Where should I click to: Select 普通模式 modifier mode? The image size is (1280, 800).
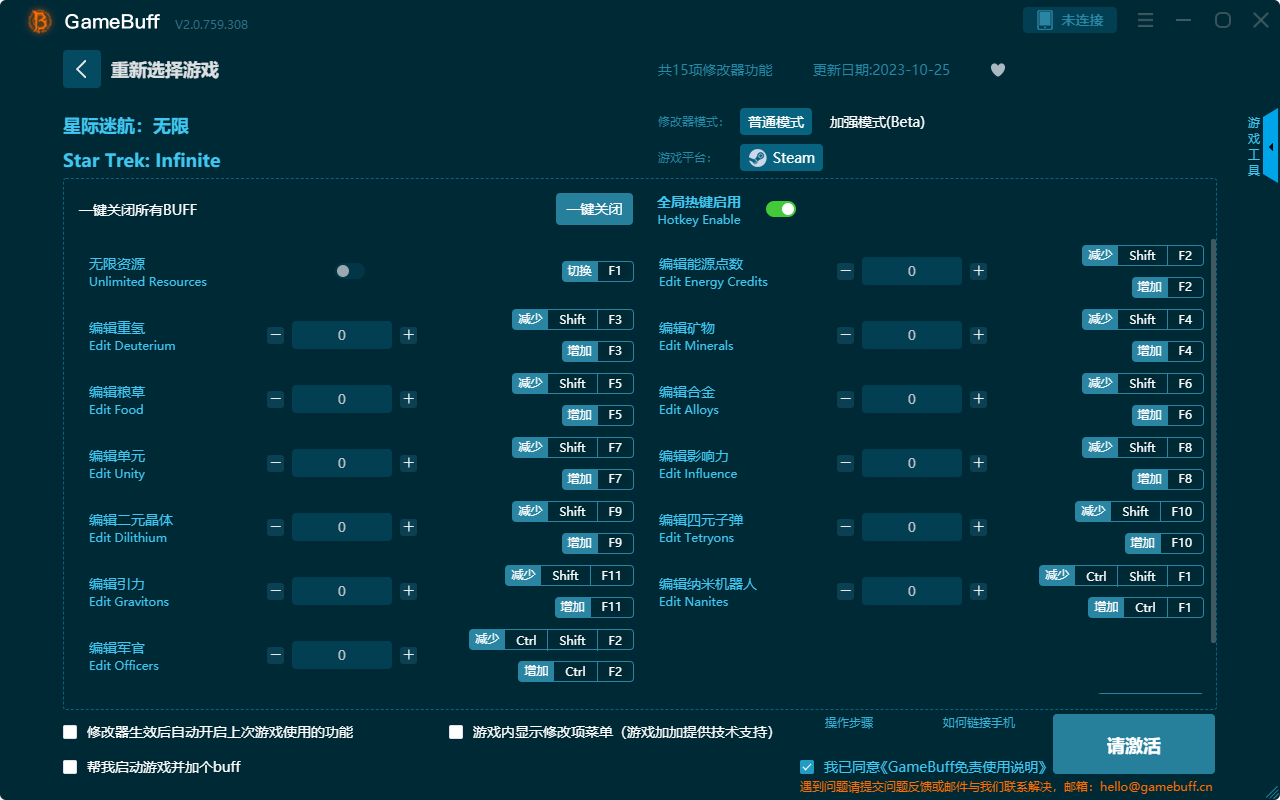click(776, 122)
